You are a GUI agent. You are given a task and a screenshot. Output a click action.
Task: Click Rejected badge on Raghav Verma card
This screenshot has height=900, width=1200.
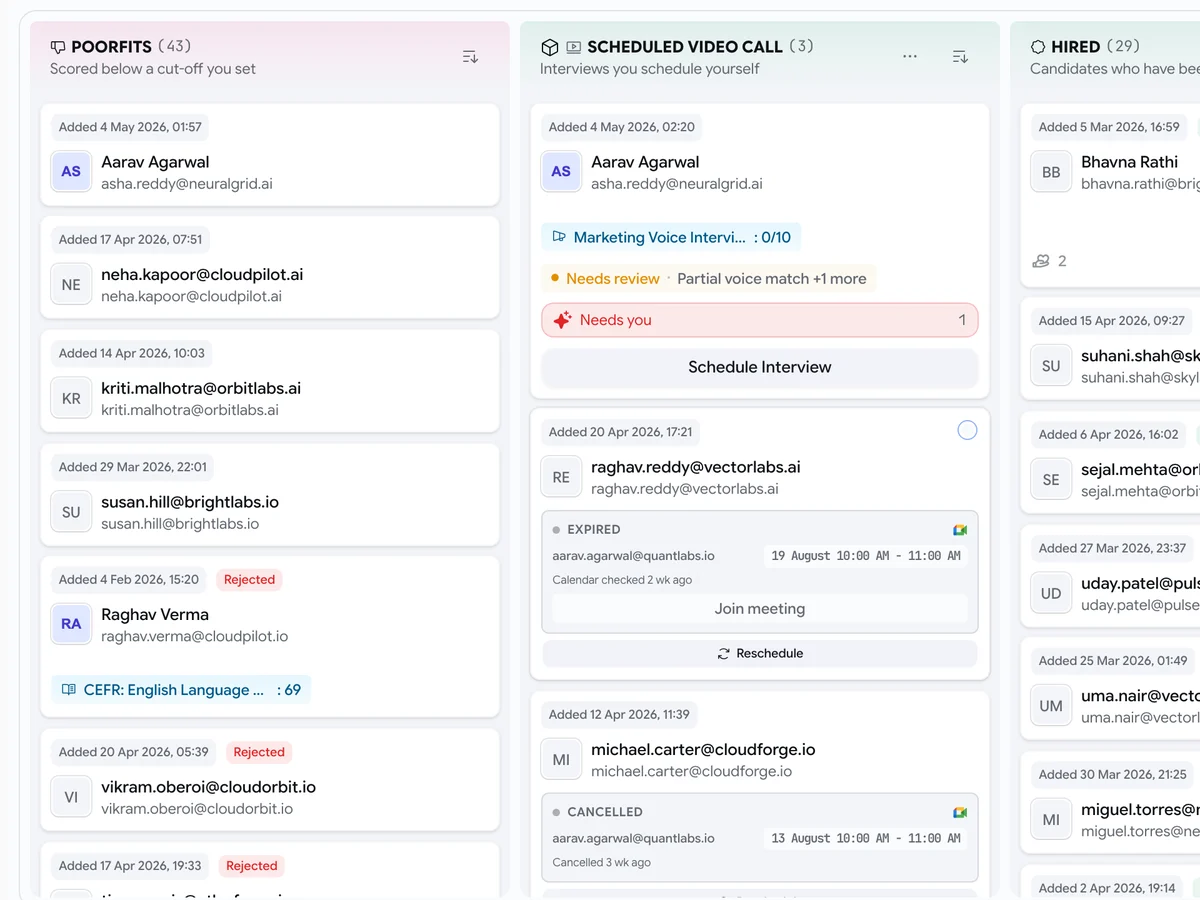pos(249,579)
